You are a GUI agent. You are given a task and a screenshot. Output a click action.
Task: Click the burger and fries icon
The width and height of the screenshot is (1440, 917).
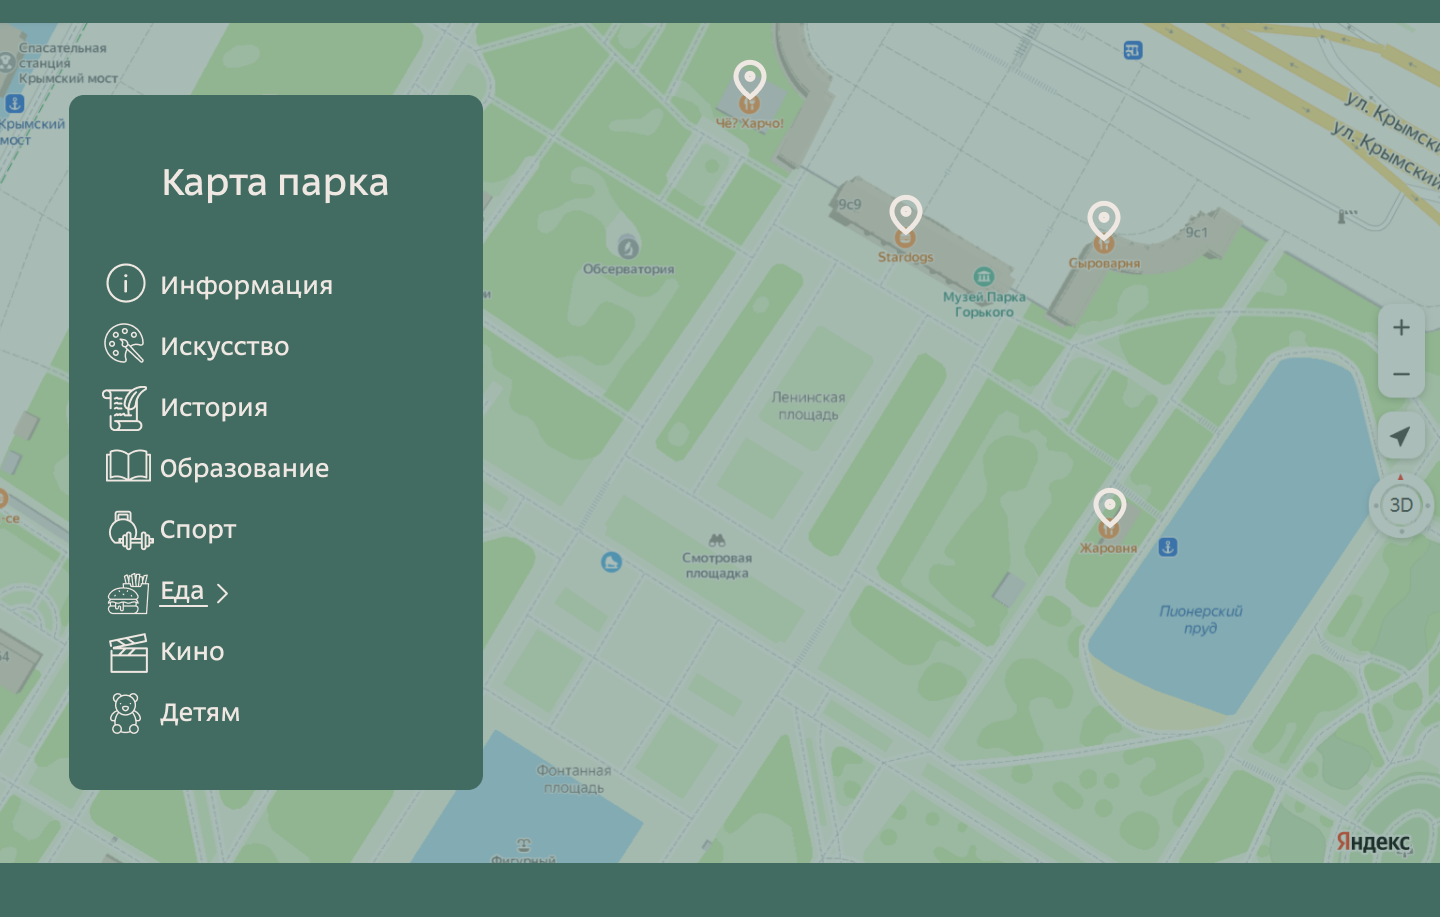[x=128, y=593]
